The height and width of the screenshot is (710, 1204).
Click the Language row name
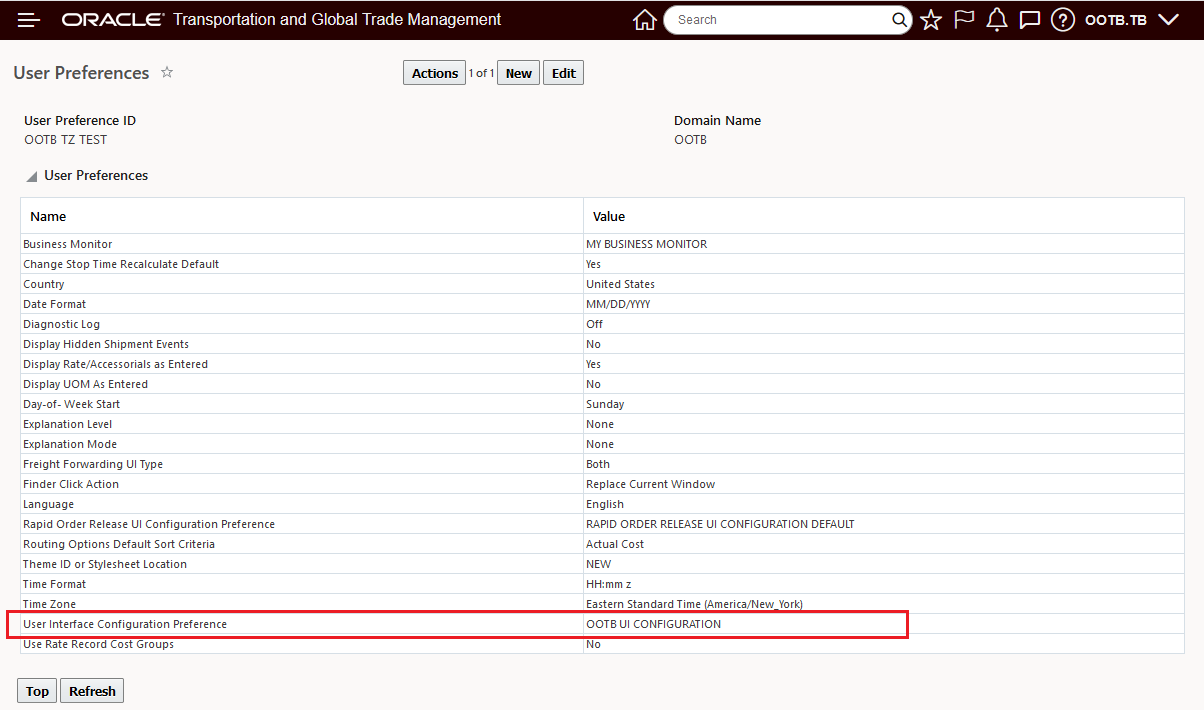[49, 504]
